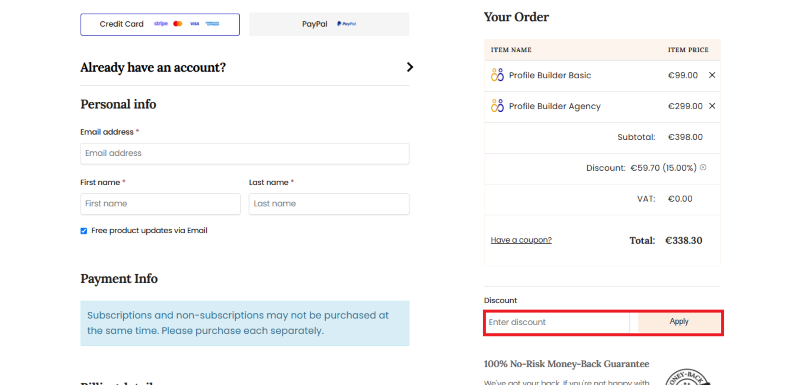Screen dimensions: 800x385
Task: Focus the Email address field
Action: click(244, 153)
